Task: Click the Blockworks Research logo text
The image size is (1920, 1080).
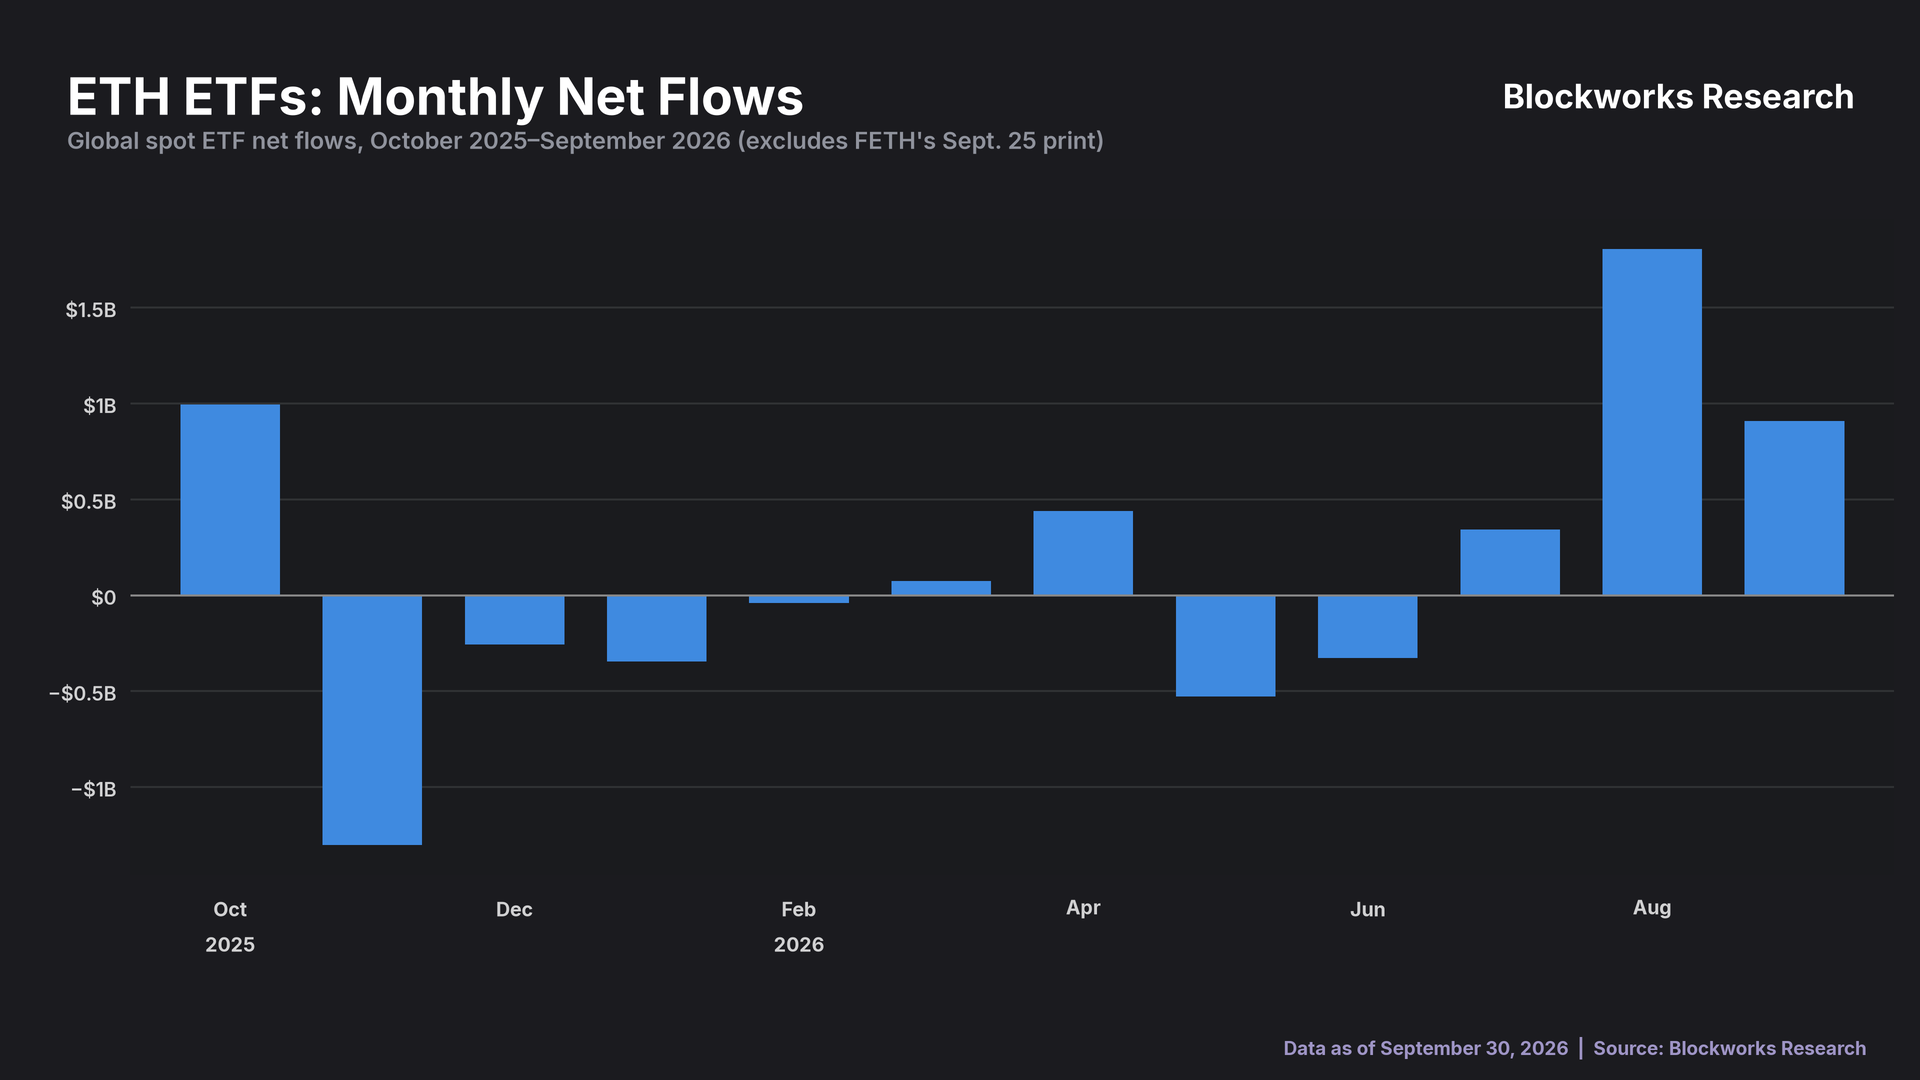Action: click(1678, 97)
